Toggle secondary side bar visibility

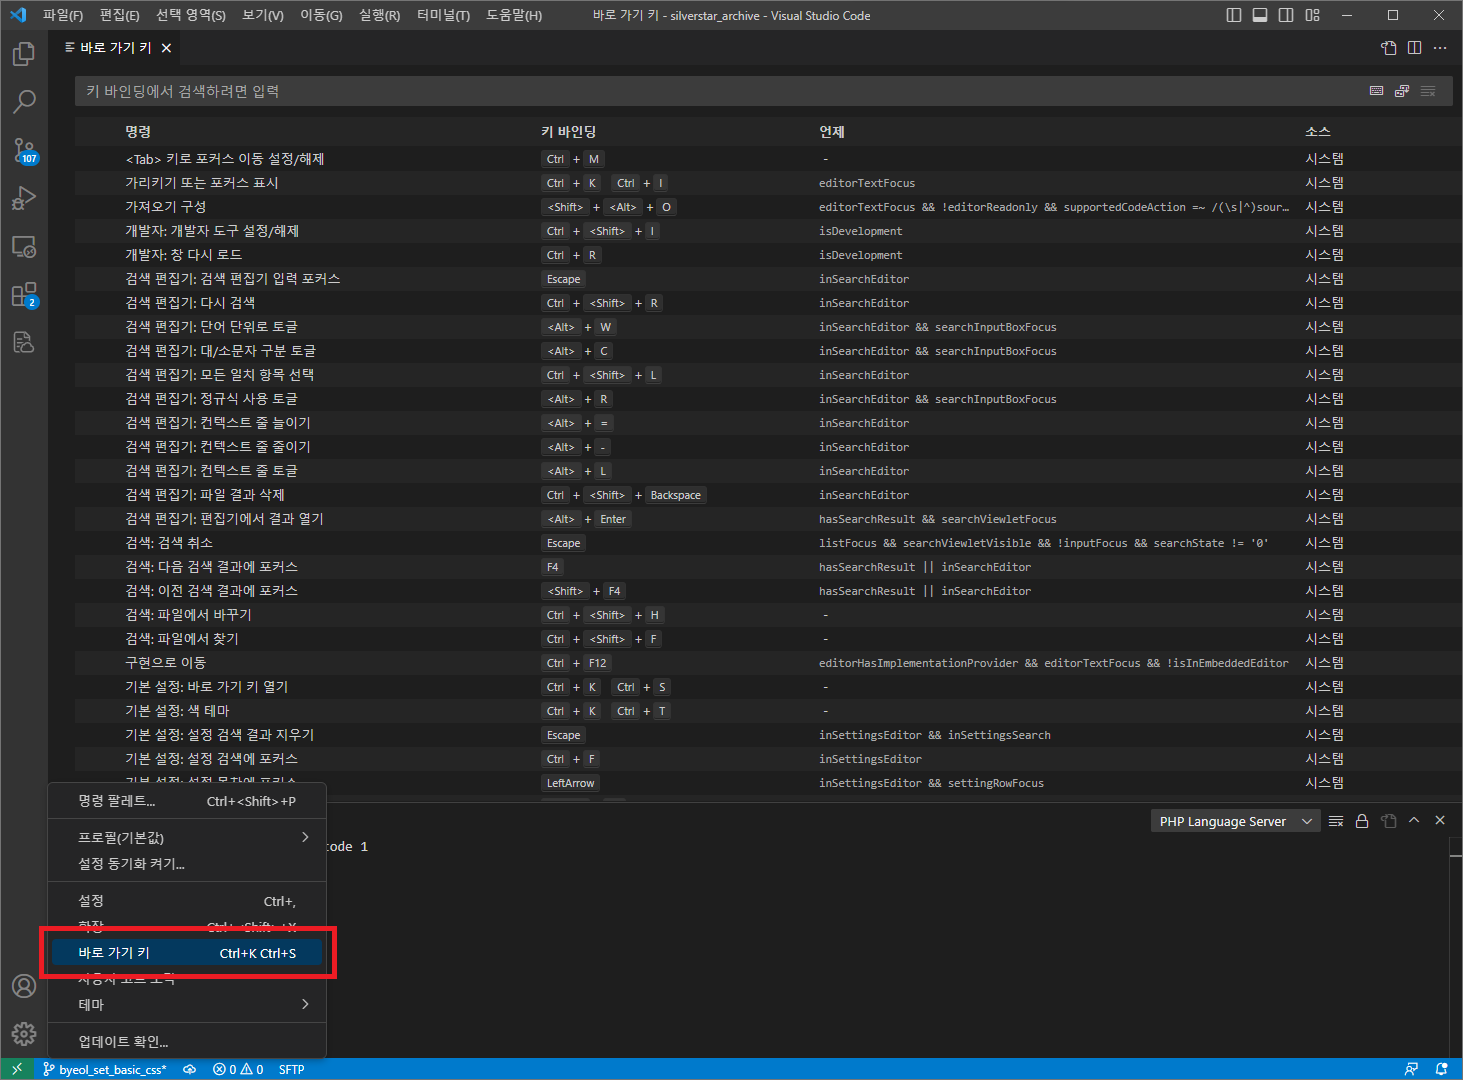pyautogui.click(x=1286, y=15)
